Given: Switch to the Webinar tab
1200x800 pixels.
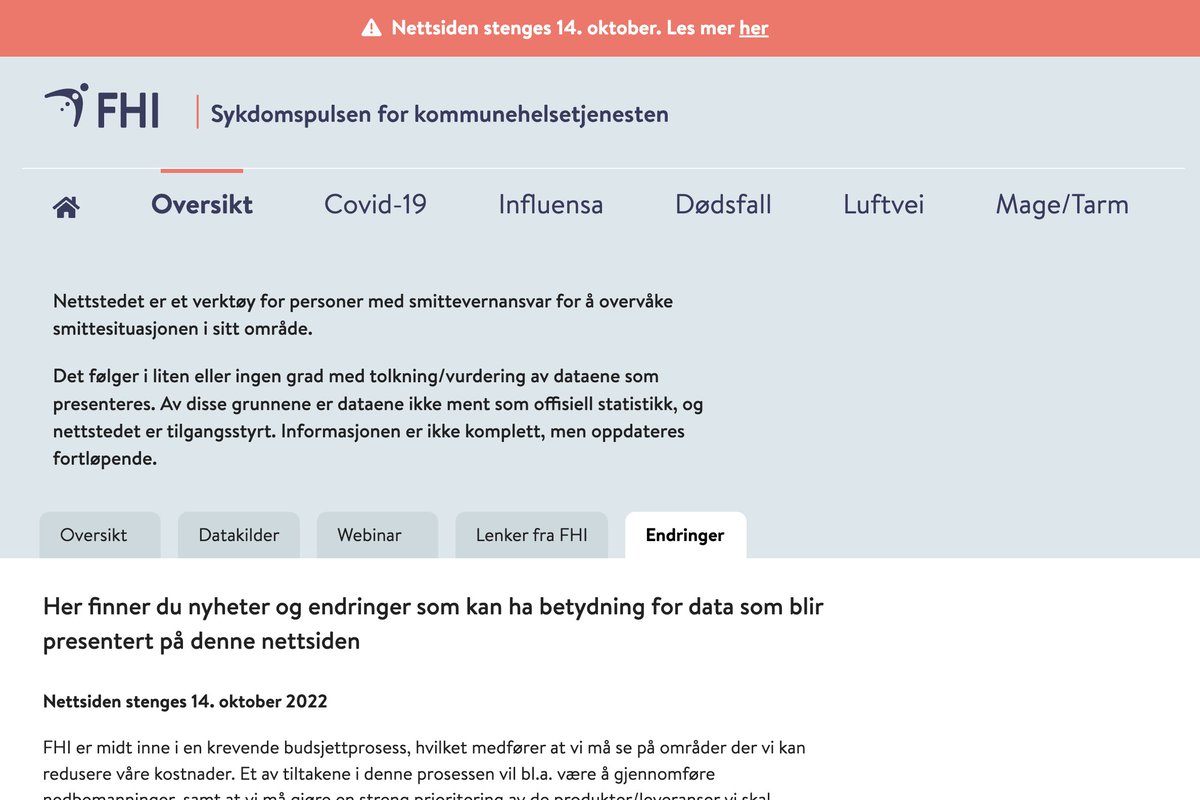Looking at the screenshot, I should pos(377,535).
